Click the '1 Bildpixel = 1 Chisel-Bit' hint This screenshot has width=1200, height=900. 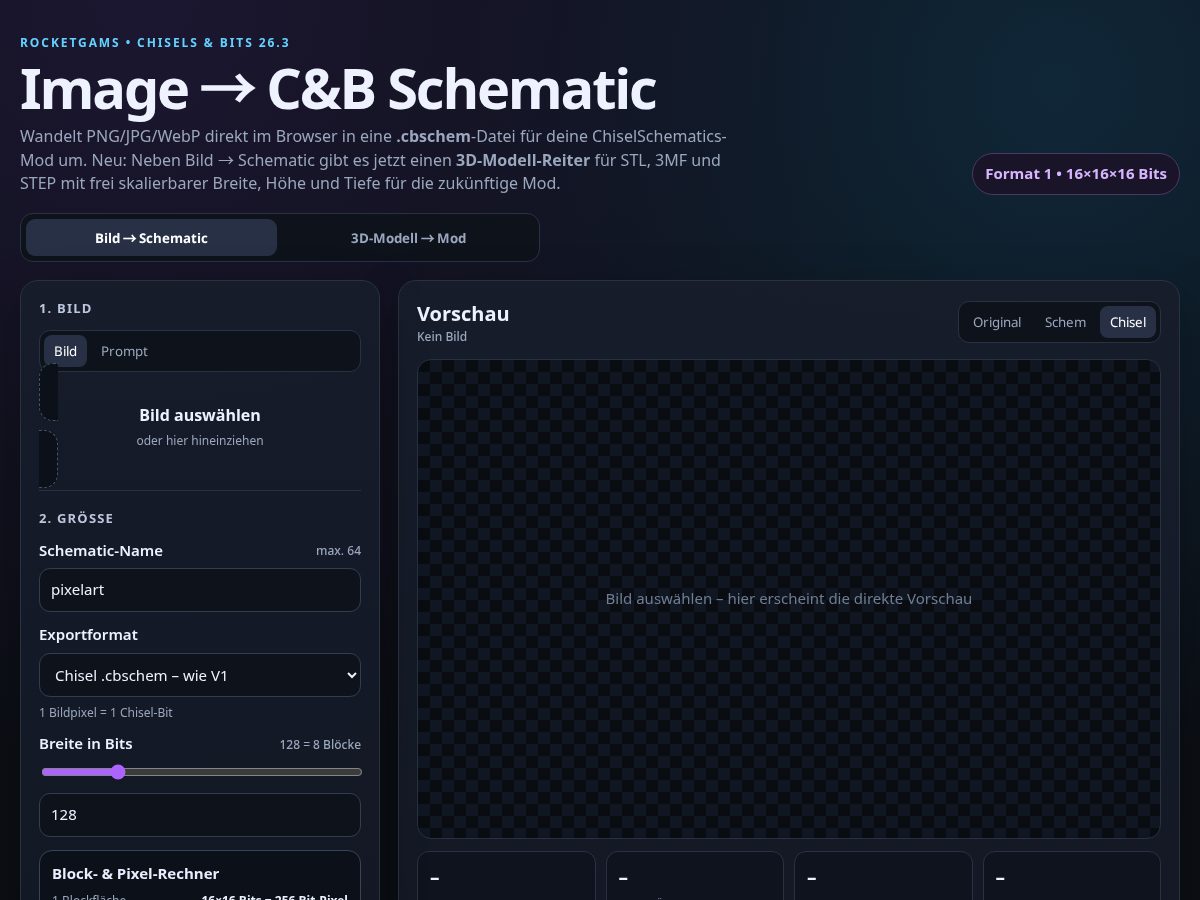(x=106, y=712)
